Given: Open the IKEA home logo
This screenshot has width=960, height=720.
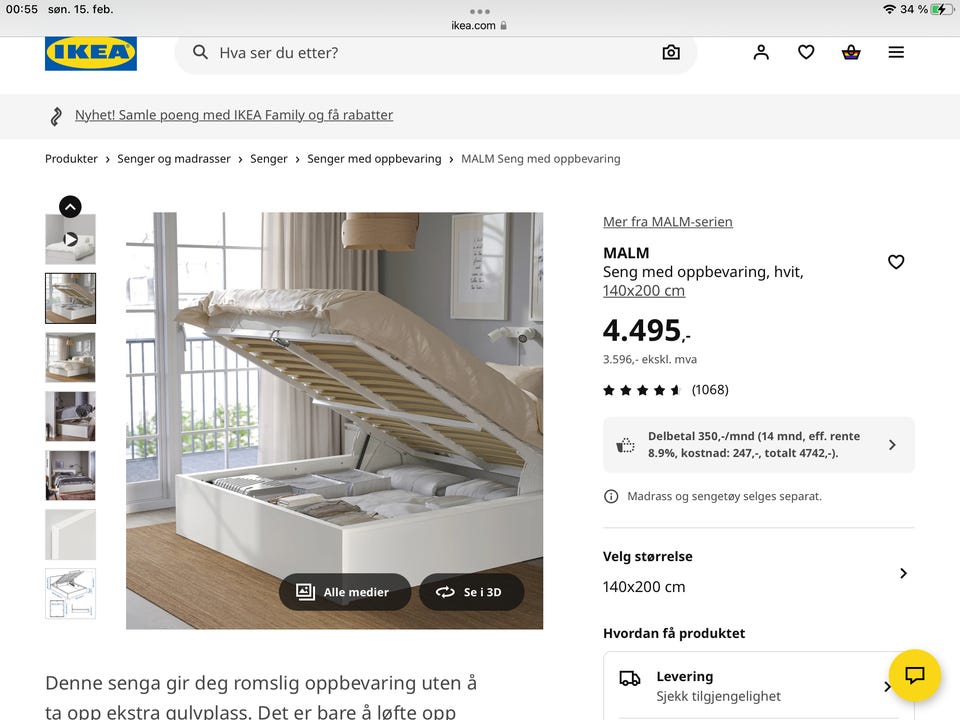Looking at the screenshot, I should [x=91, y=53].
